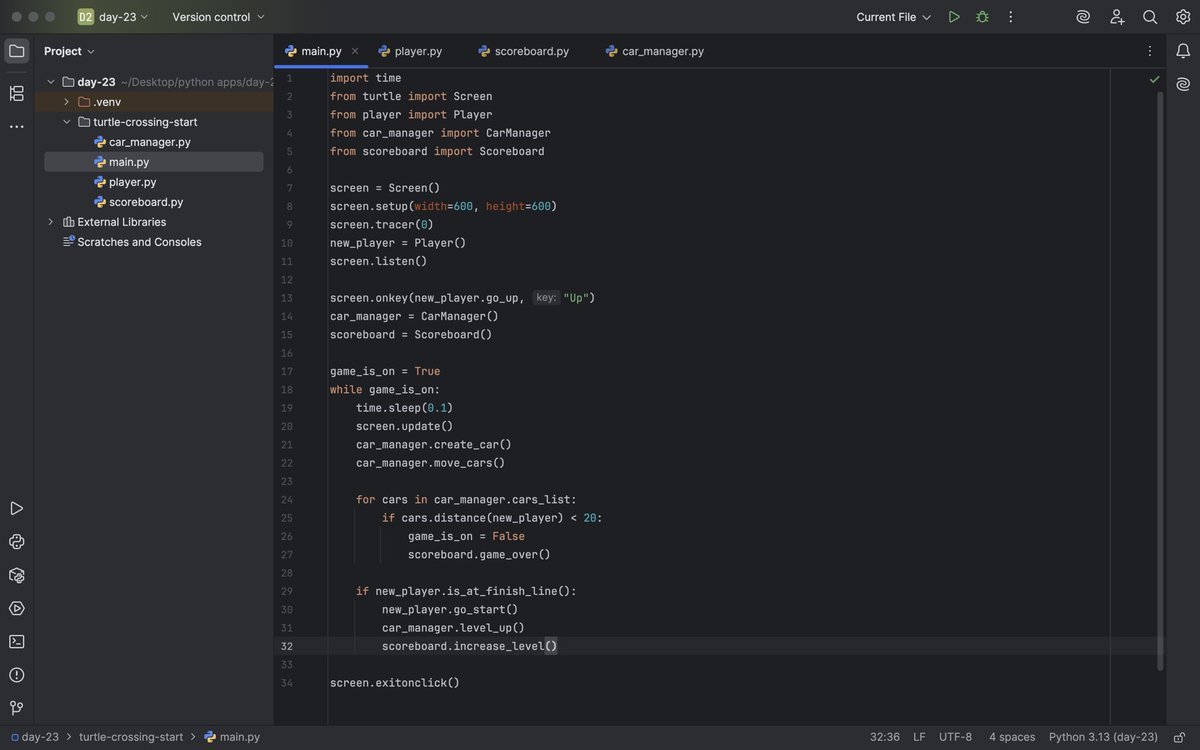Open the Project tool window folder icon
Viewport: 1200px width, 750px height.
(16, 51)
